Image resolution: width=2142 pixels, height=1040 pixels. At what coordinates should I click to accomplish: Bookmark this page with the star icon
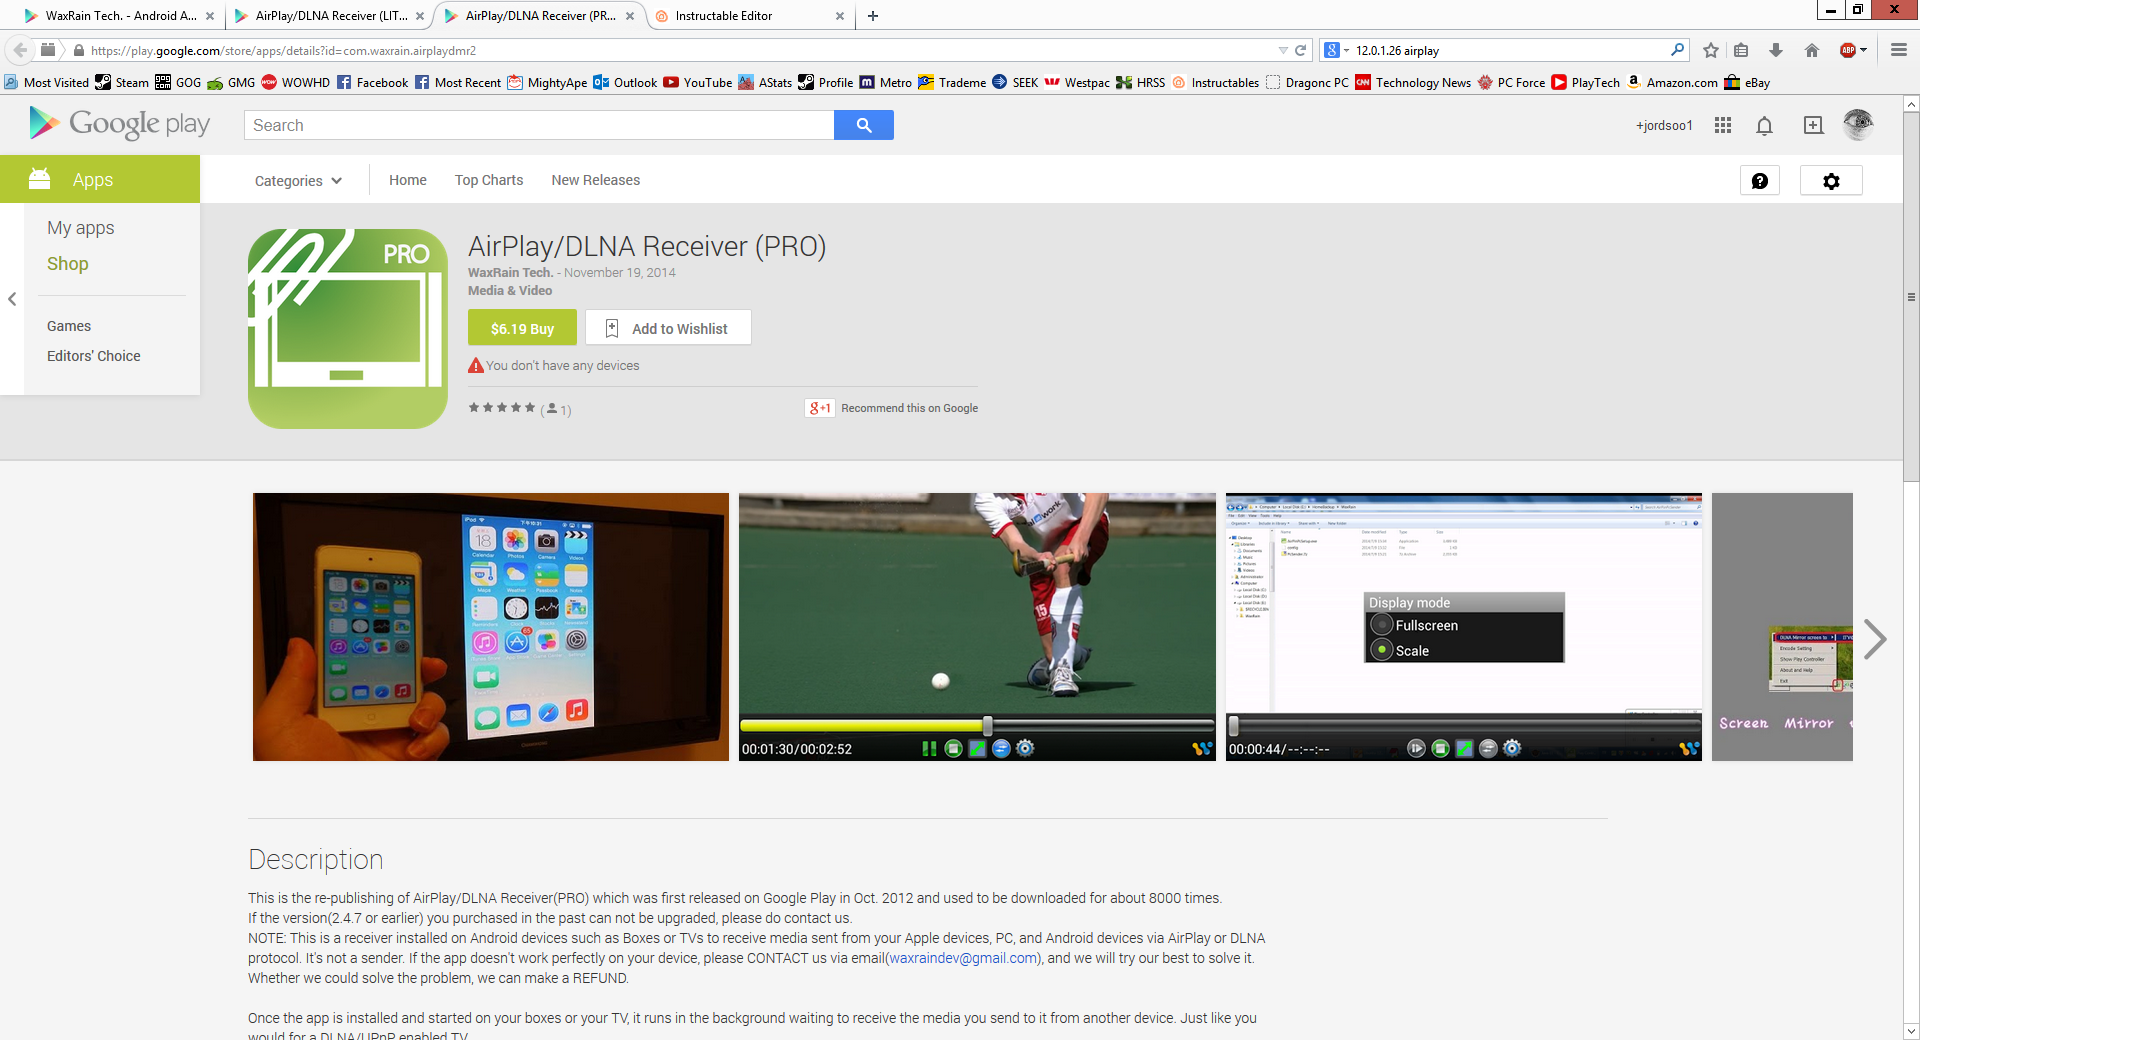1711,50
